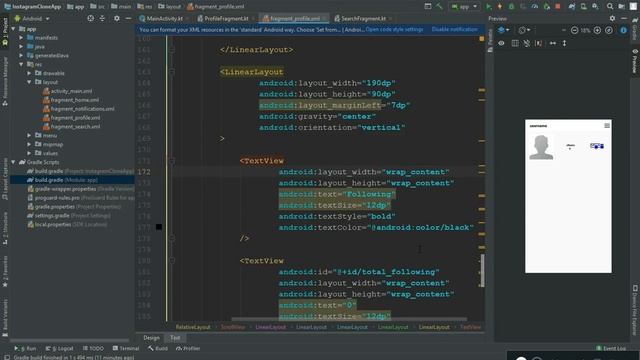Click the editor horizontal scrollbar
The width and height of the screenshot is (640, 360).
coord(349,319)
